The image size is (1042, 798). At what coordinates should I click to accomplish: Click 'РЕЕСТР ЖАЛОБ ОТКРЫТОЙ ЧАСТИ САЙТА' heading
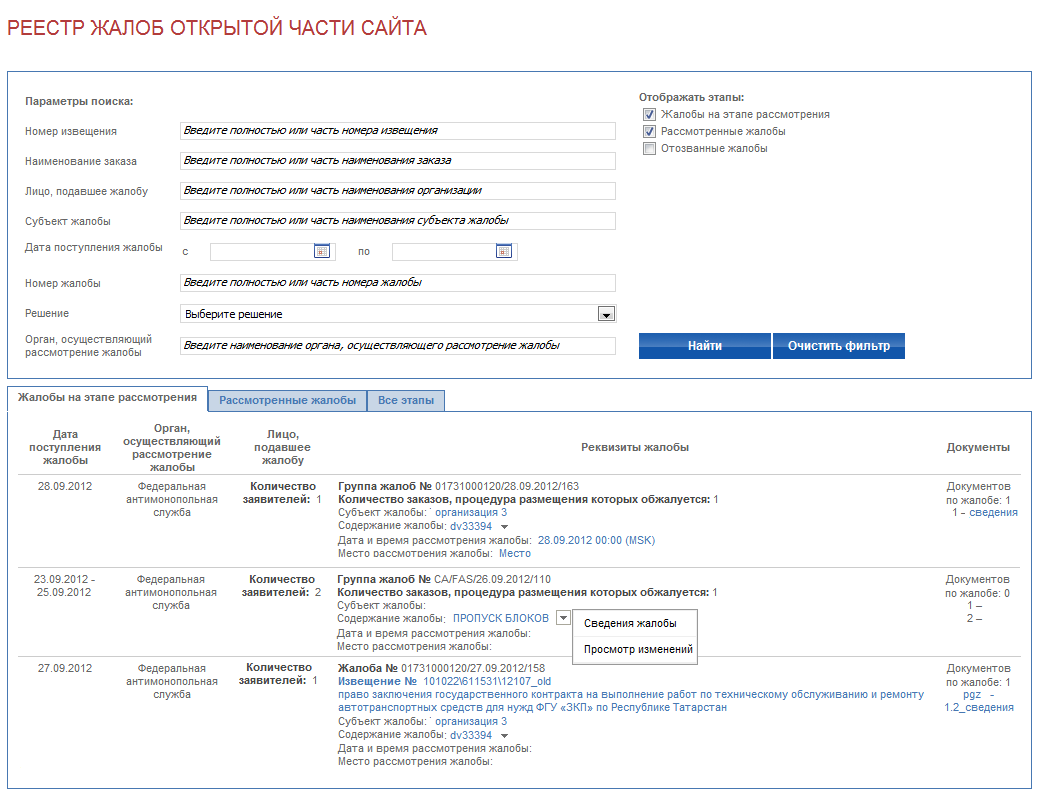click(x=217, y=28)
